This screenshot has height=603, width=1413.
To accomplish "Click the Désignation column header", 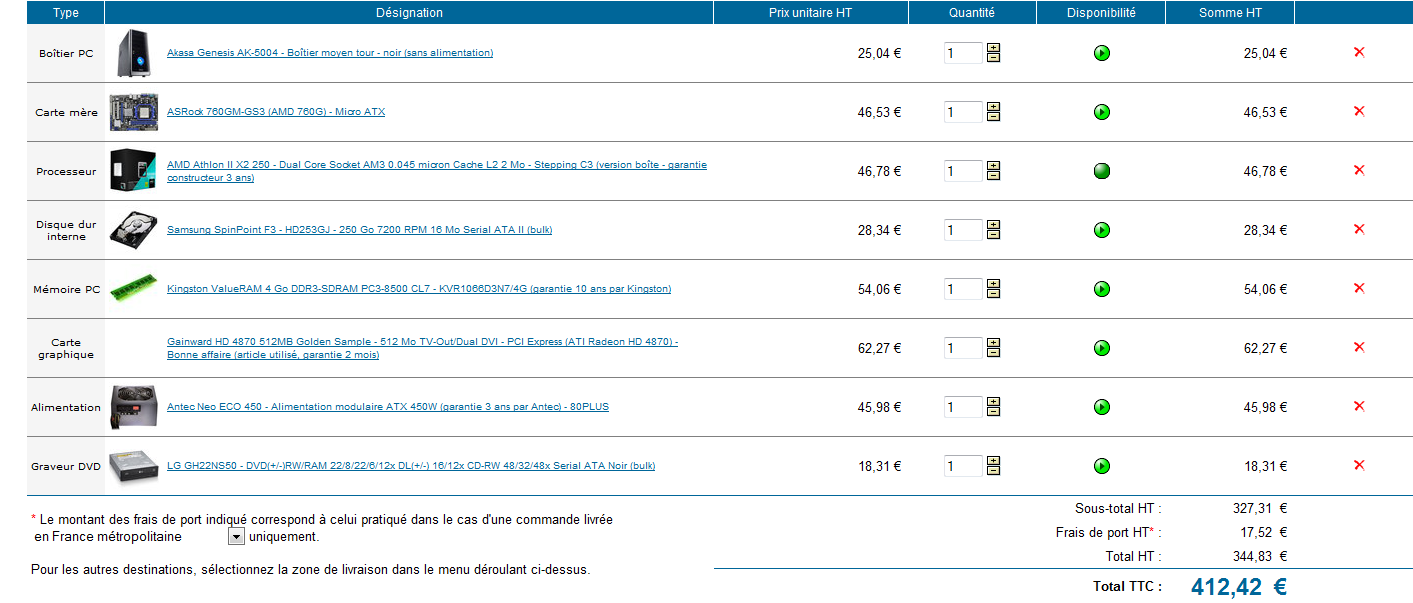I will click(x=409, y=13).
